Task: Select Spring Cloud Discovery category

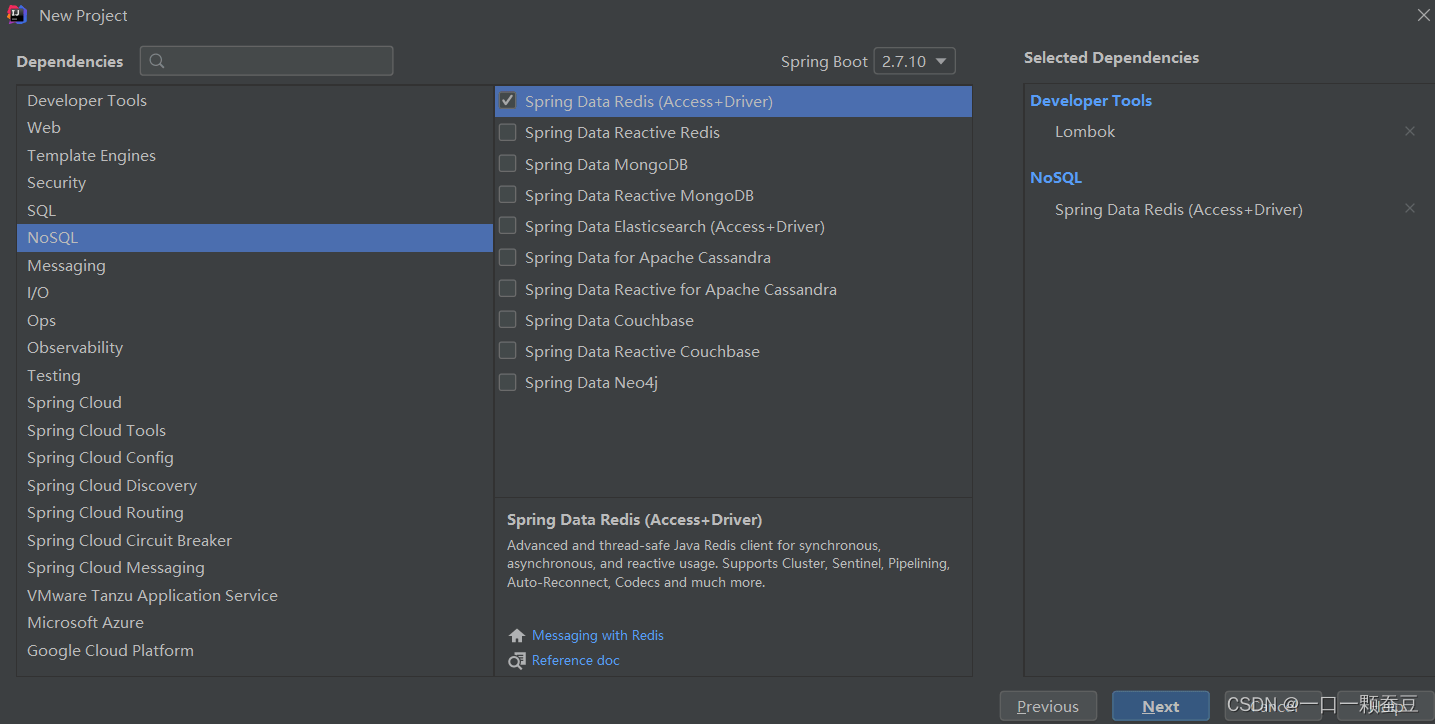Action: [255, 485]
